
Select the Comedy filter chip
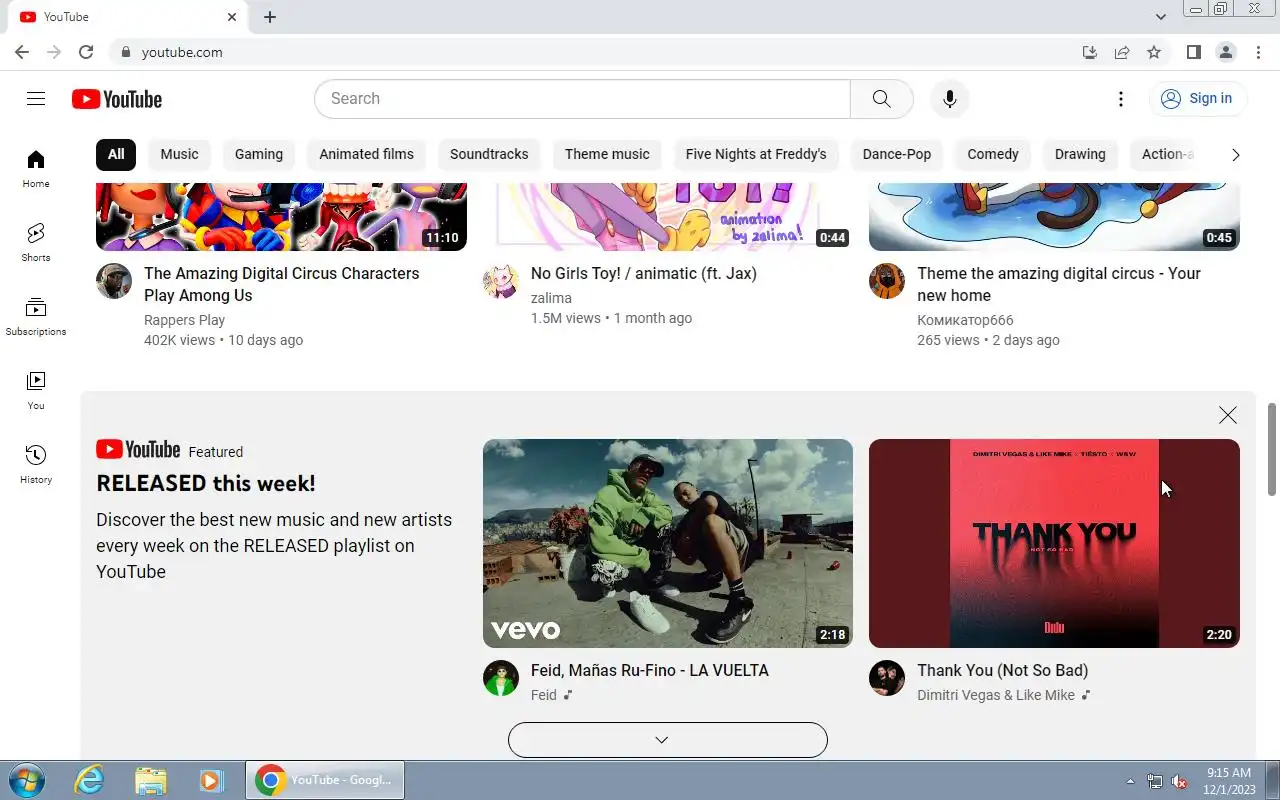tap(993, 154)
